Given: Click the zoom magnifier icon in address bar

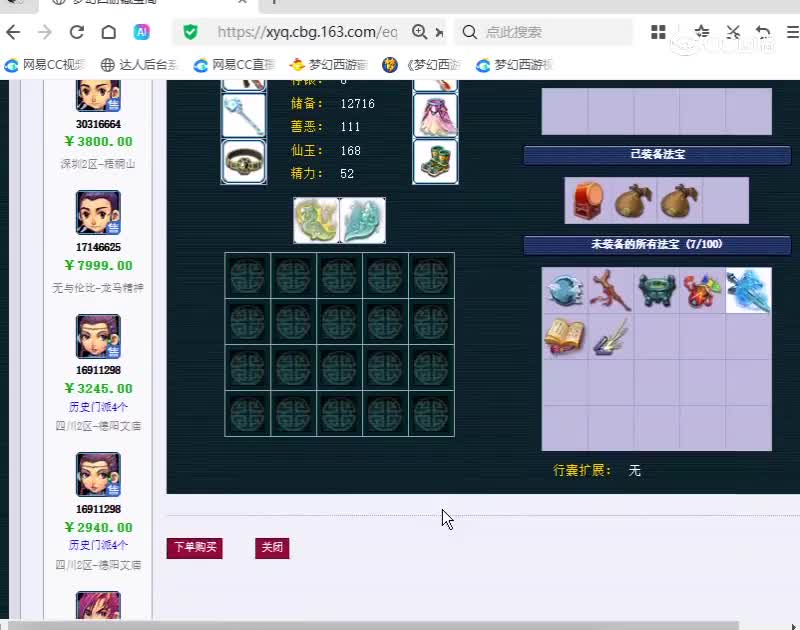Looking at the screenshot, I should [x=419, y=32].
